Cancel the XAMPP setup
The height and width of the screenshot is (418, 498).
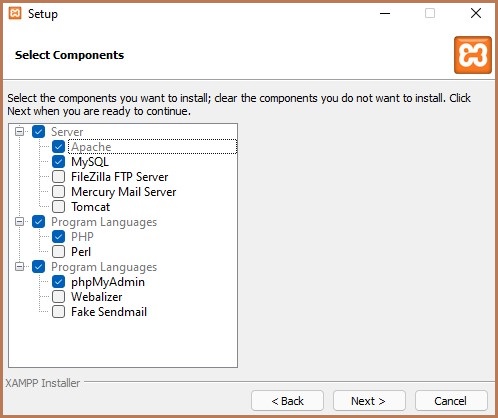point(451,401)
